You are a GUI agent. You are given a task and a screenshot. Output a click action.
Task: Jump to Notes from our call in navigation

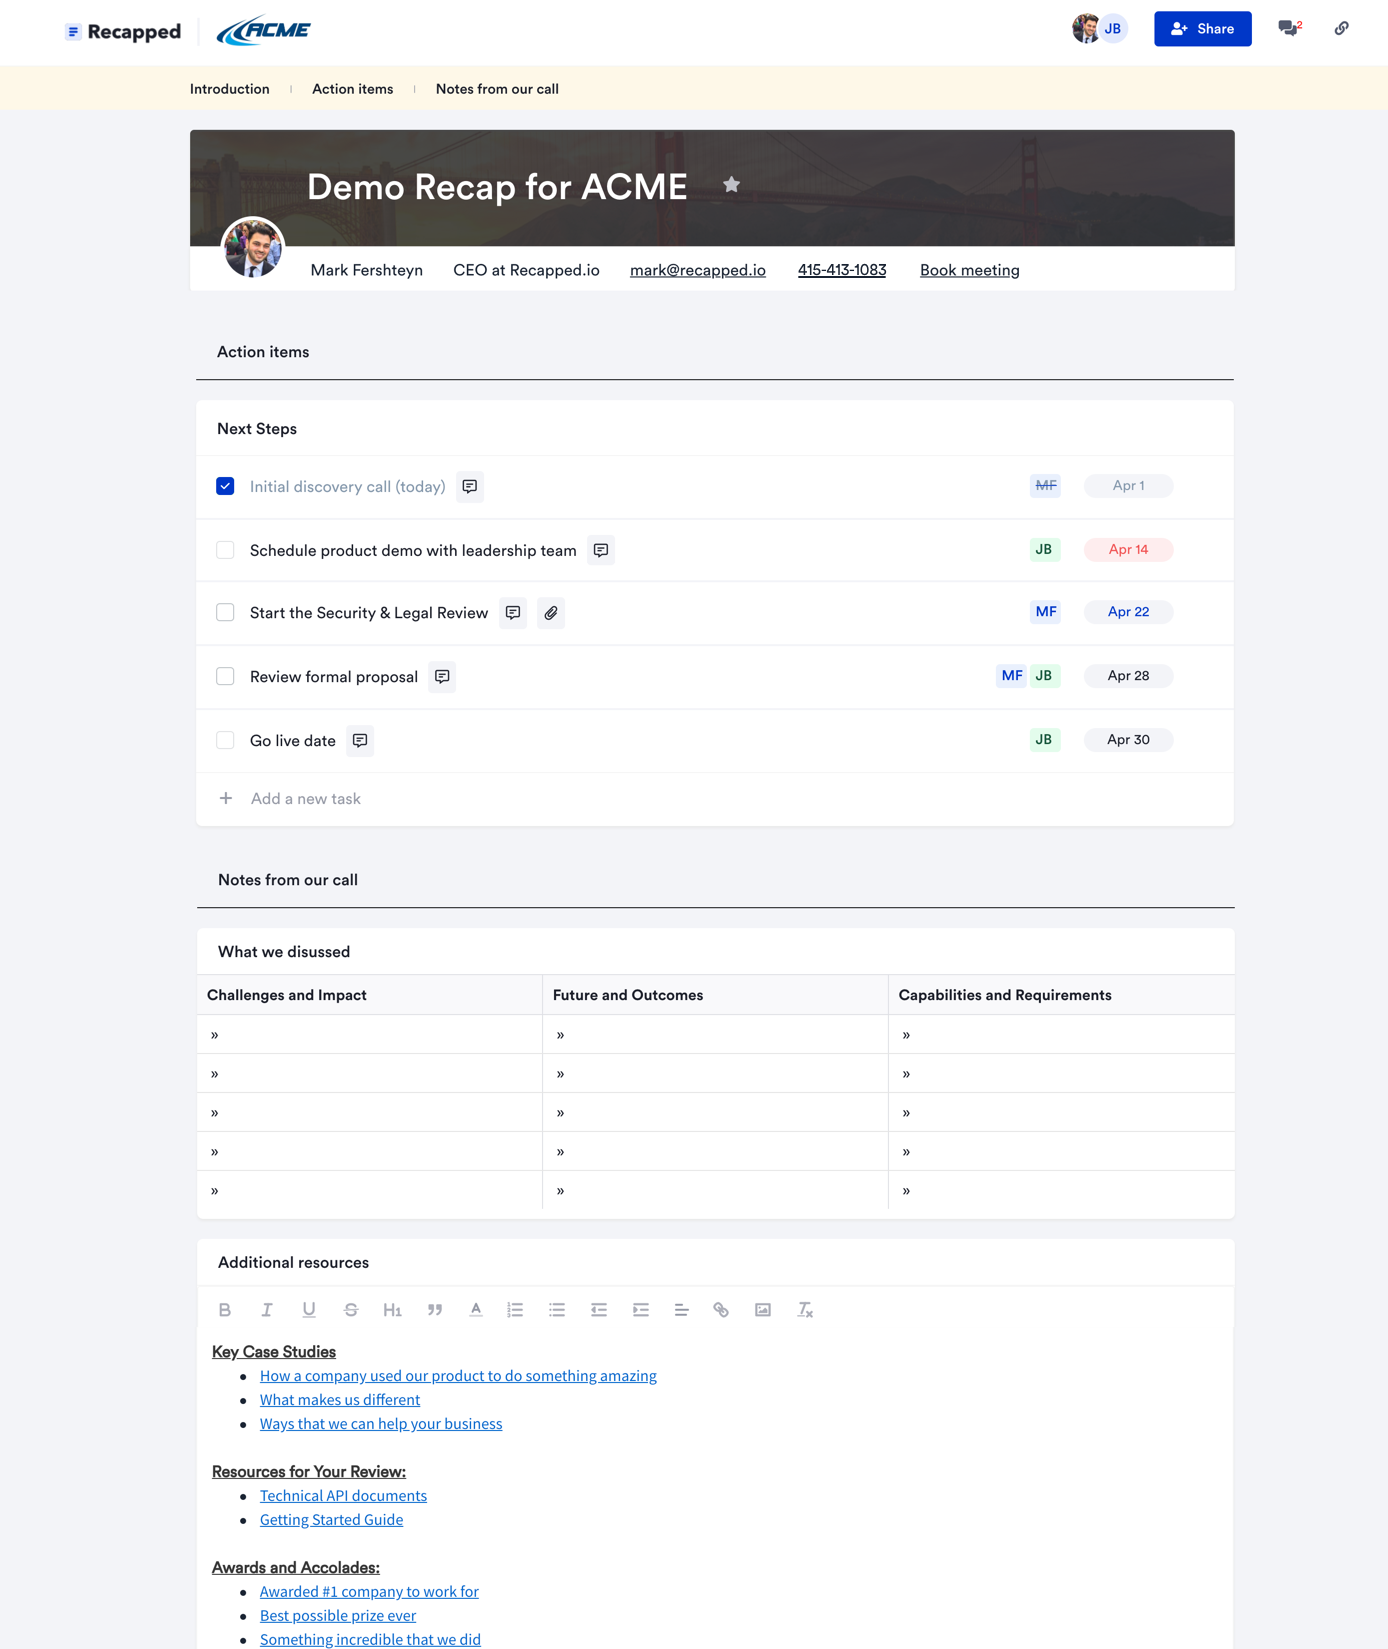(x=497, y=89)
